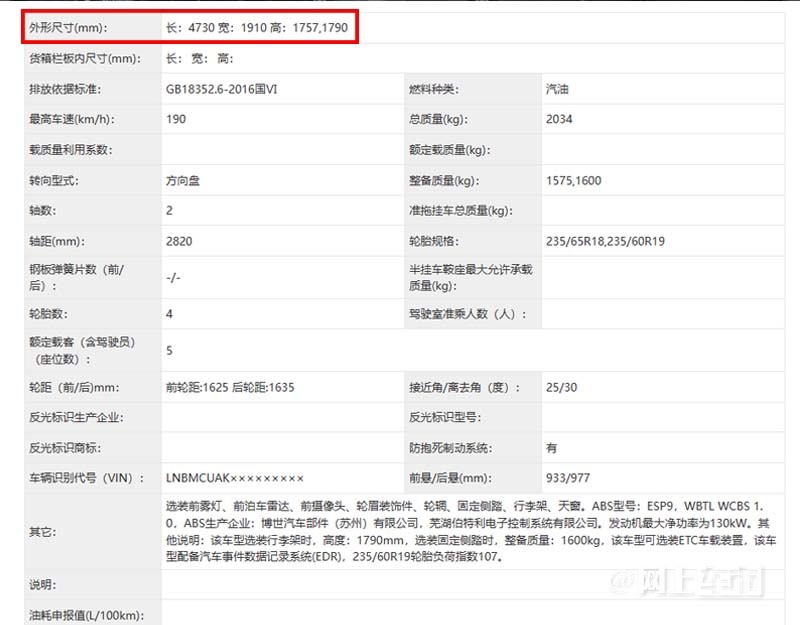Click the 货箱栏板内尺寸(mm) label
Image resolution: width=800 pixels, height=625 pixels.
[85, 59]
